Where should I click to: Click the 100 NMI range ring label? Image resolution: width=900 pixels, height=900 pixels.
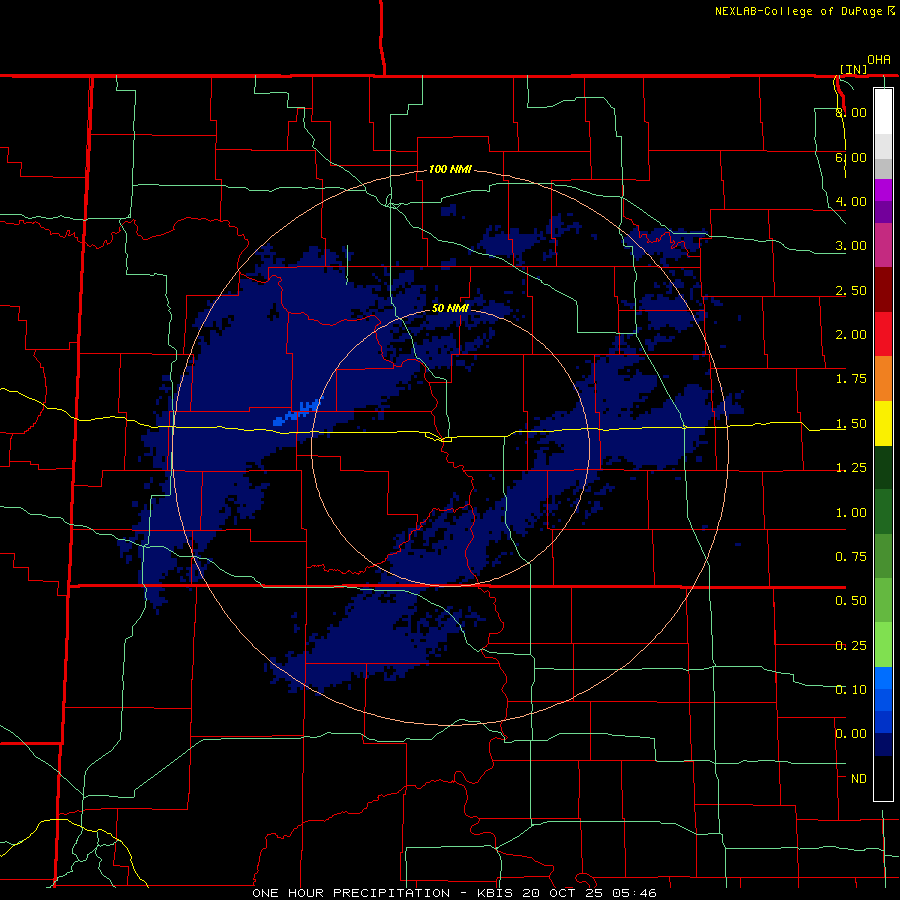(450, 169)
